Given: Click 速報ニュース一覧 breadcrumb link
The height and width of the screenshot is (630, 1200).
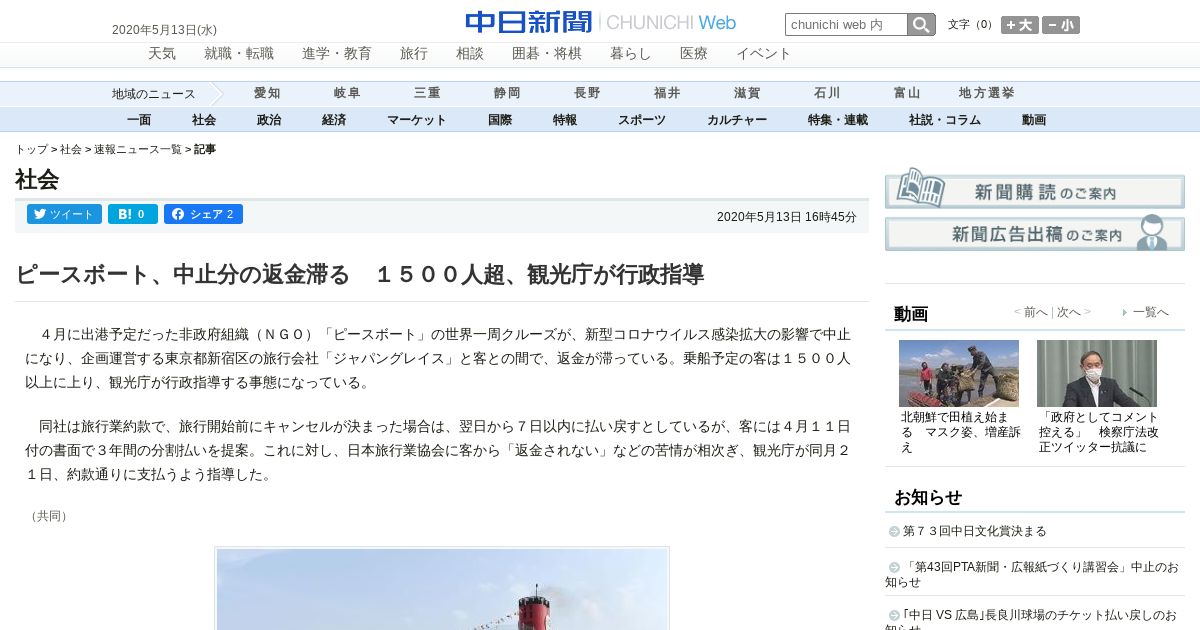Looking at the screenshot, I should [138, 149].
